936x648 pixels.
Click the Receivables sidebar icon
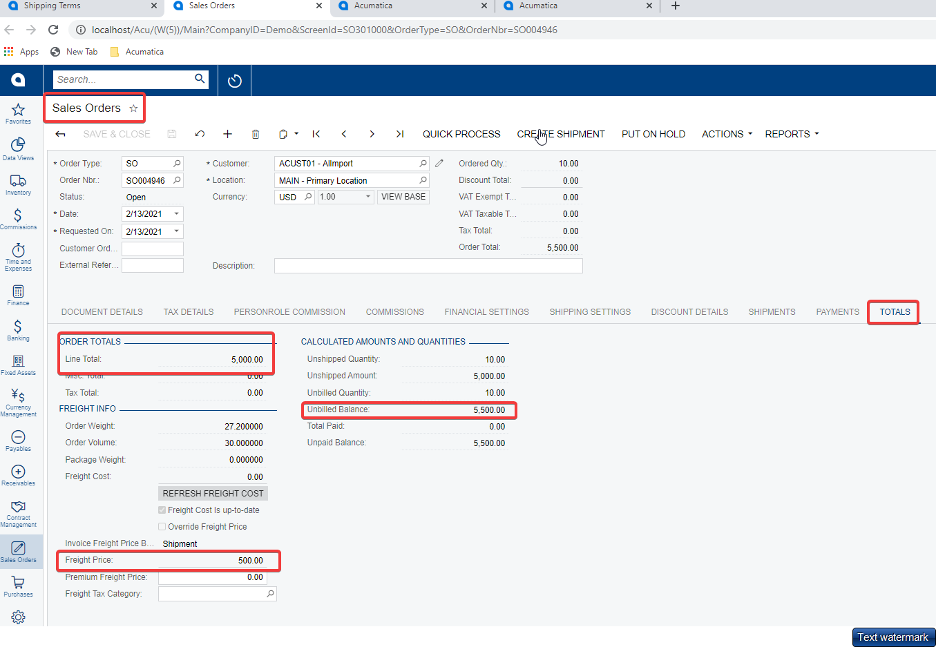click(18, 474)
